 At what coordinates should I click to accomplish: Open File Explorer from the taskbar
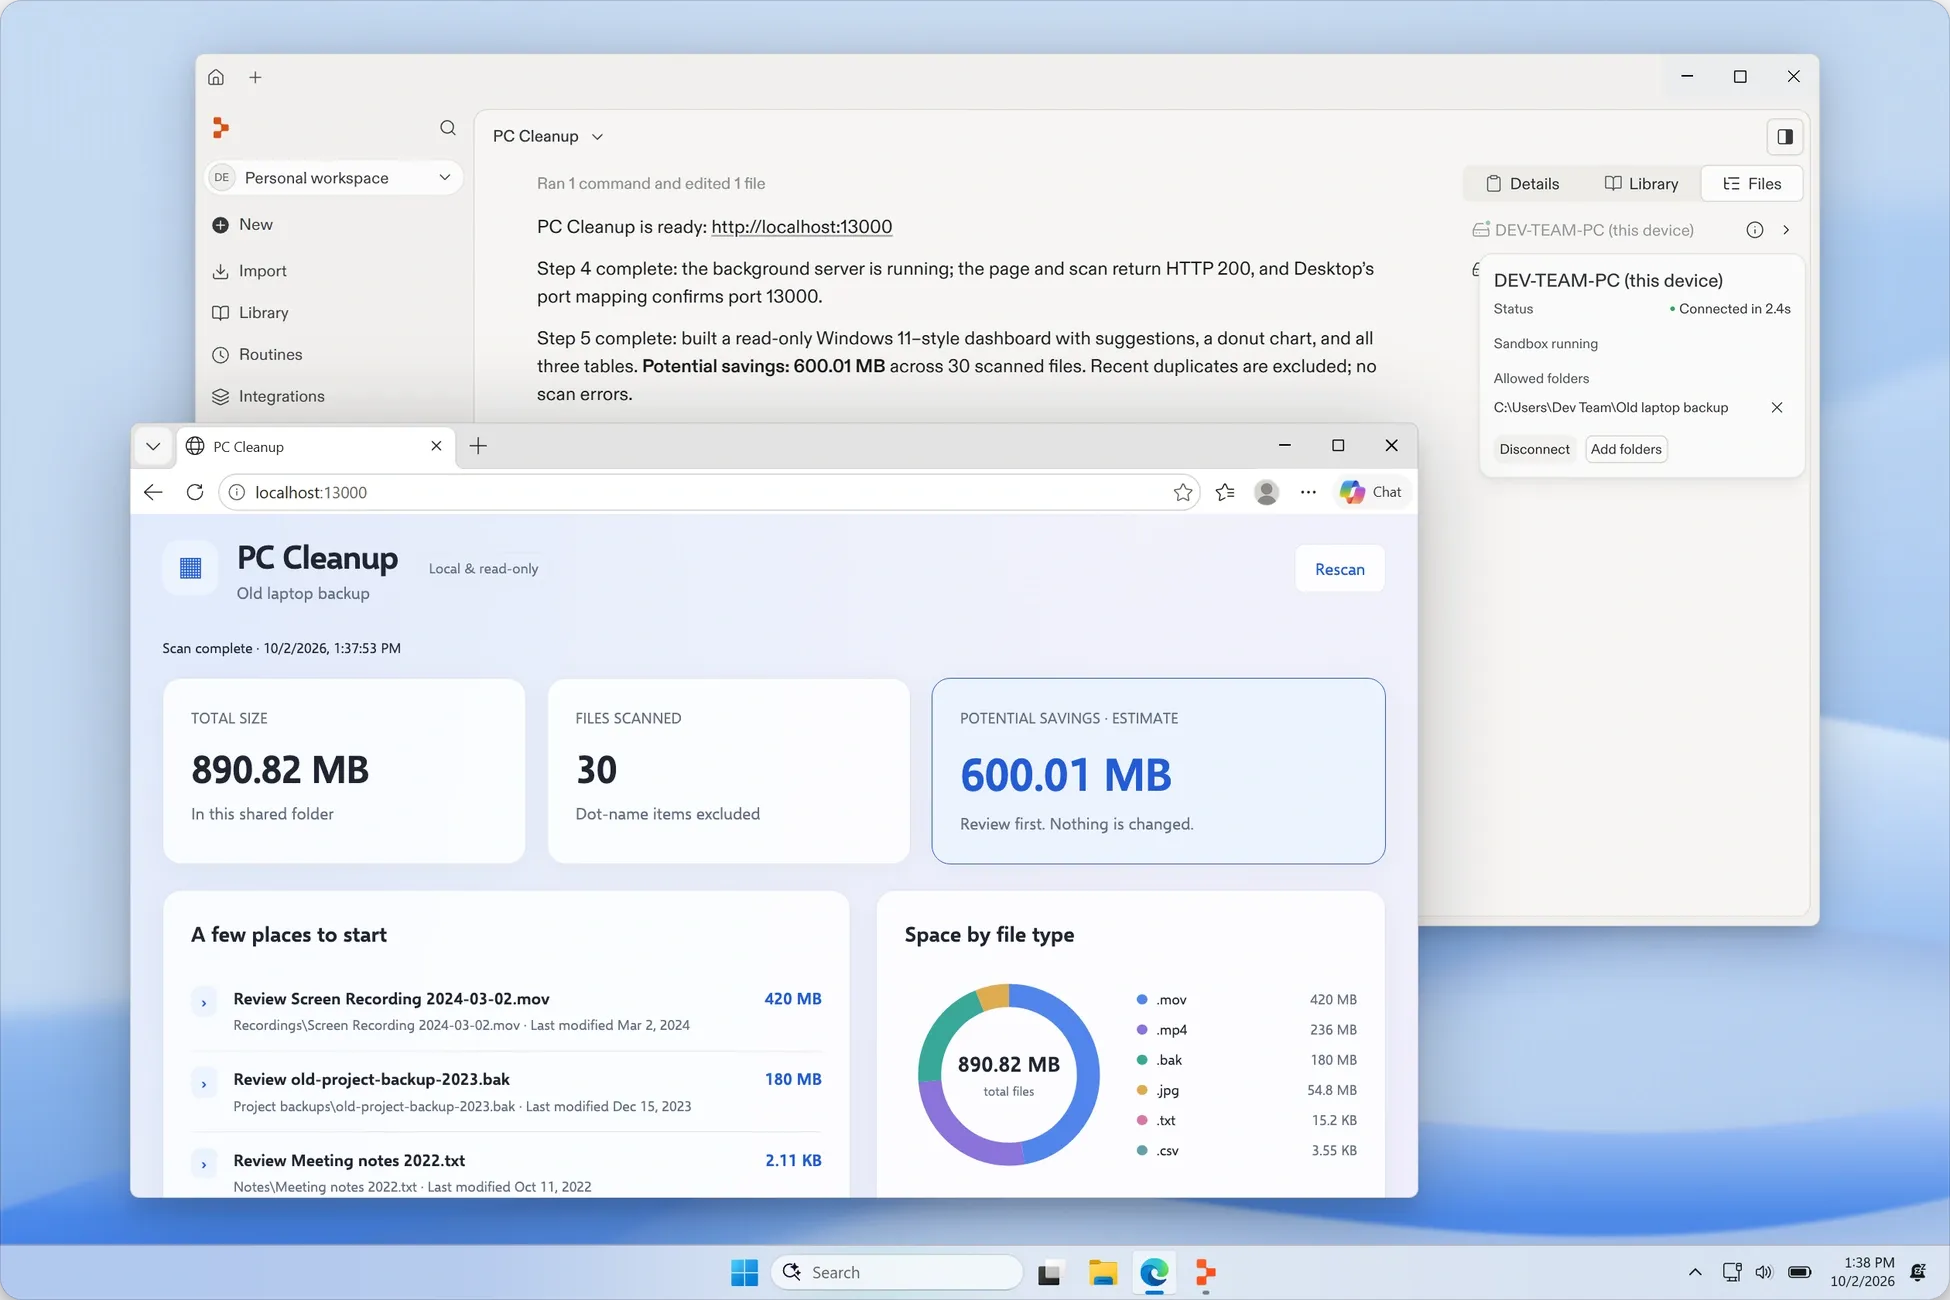click(x=1102, y=1272)
